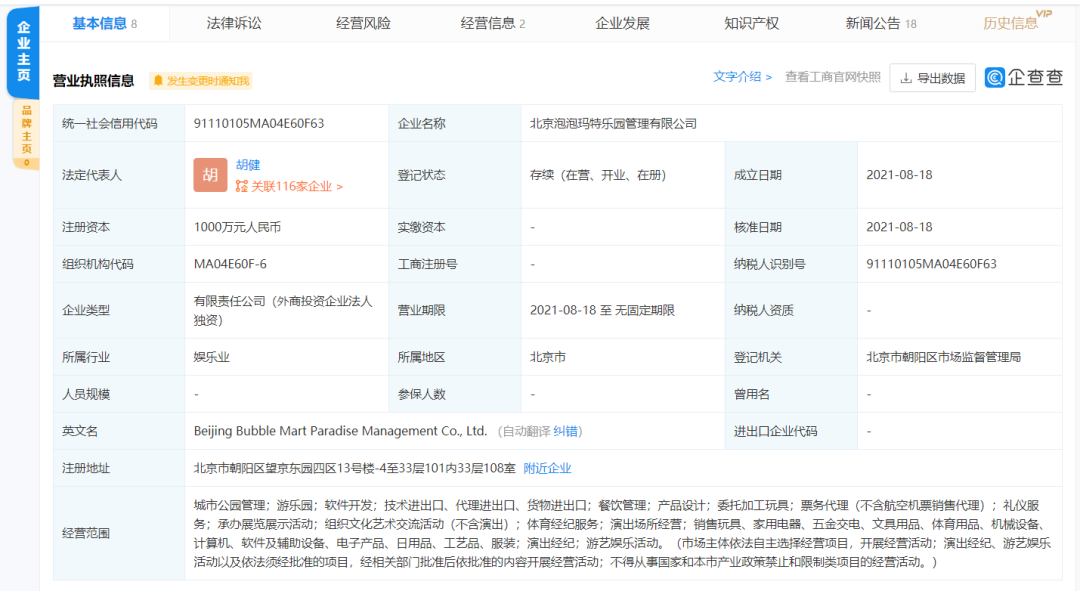
Task: Click the registered address 北京市朝阳区望京东园 text
Action: click(355, 468)
